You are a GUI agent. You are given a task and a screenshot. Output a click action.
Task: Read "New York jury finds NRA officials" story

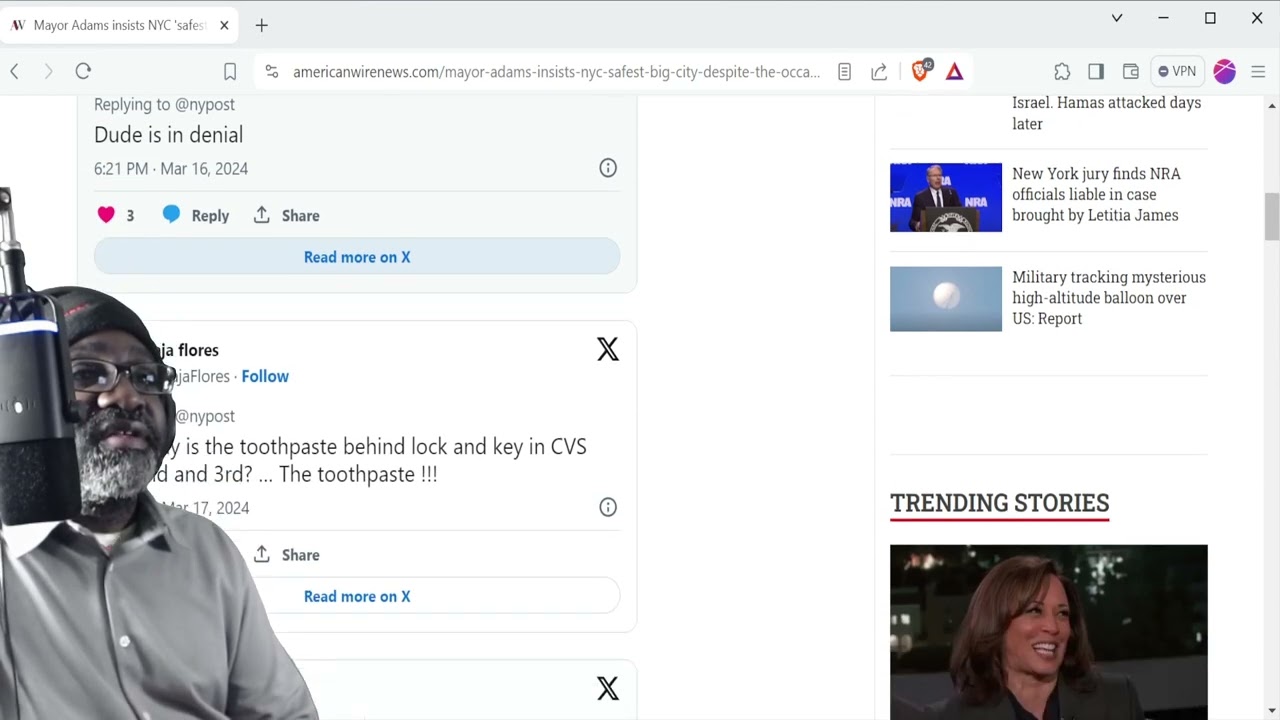[1096, 194]
